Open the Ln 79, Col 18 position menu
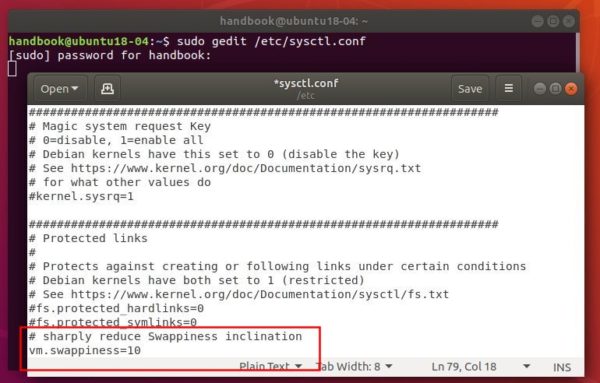Image resolution: width=600 pixels, height=383 pixels. pos(481,366)
